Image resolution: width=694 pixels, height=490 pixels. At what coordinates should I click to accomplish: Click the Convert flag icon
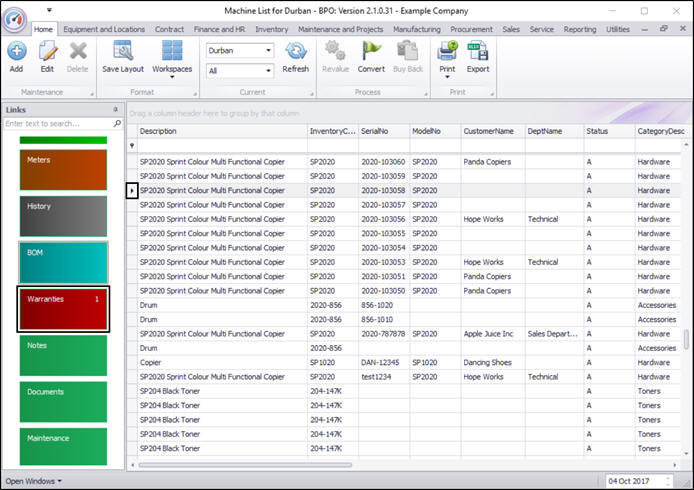point(371,51)
